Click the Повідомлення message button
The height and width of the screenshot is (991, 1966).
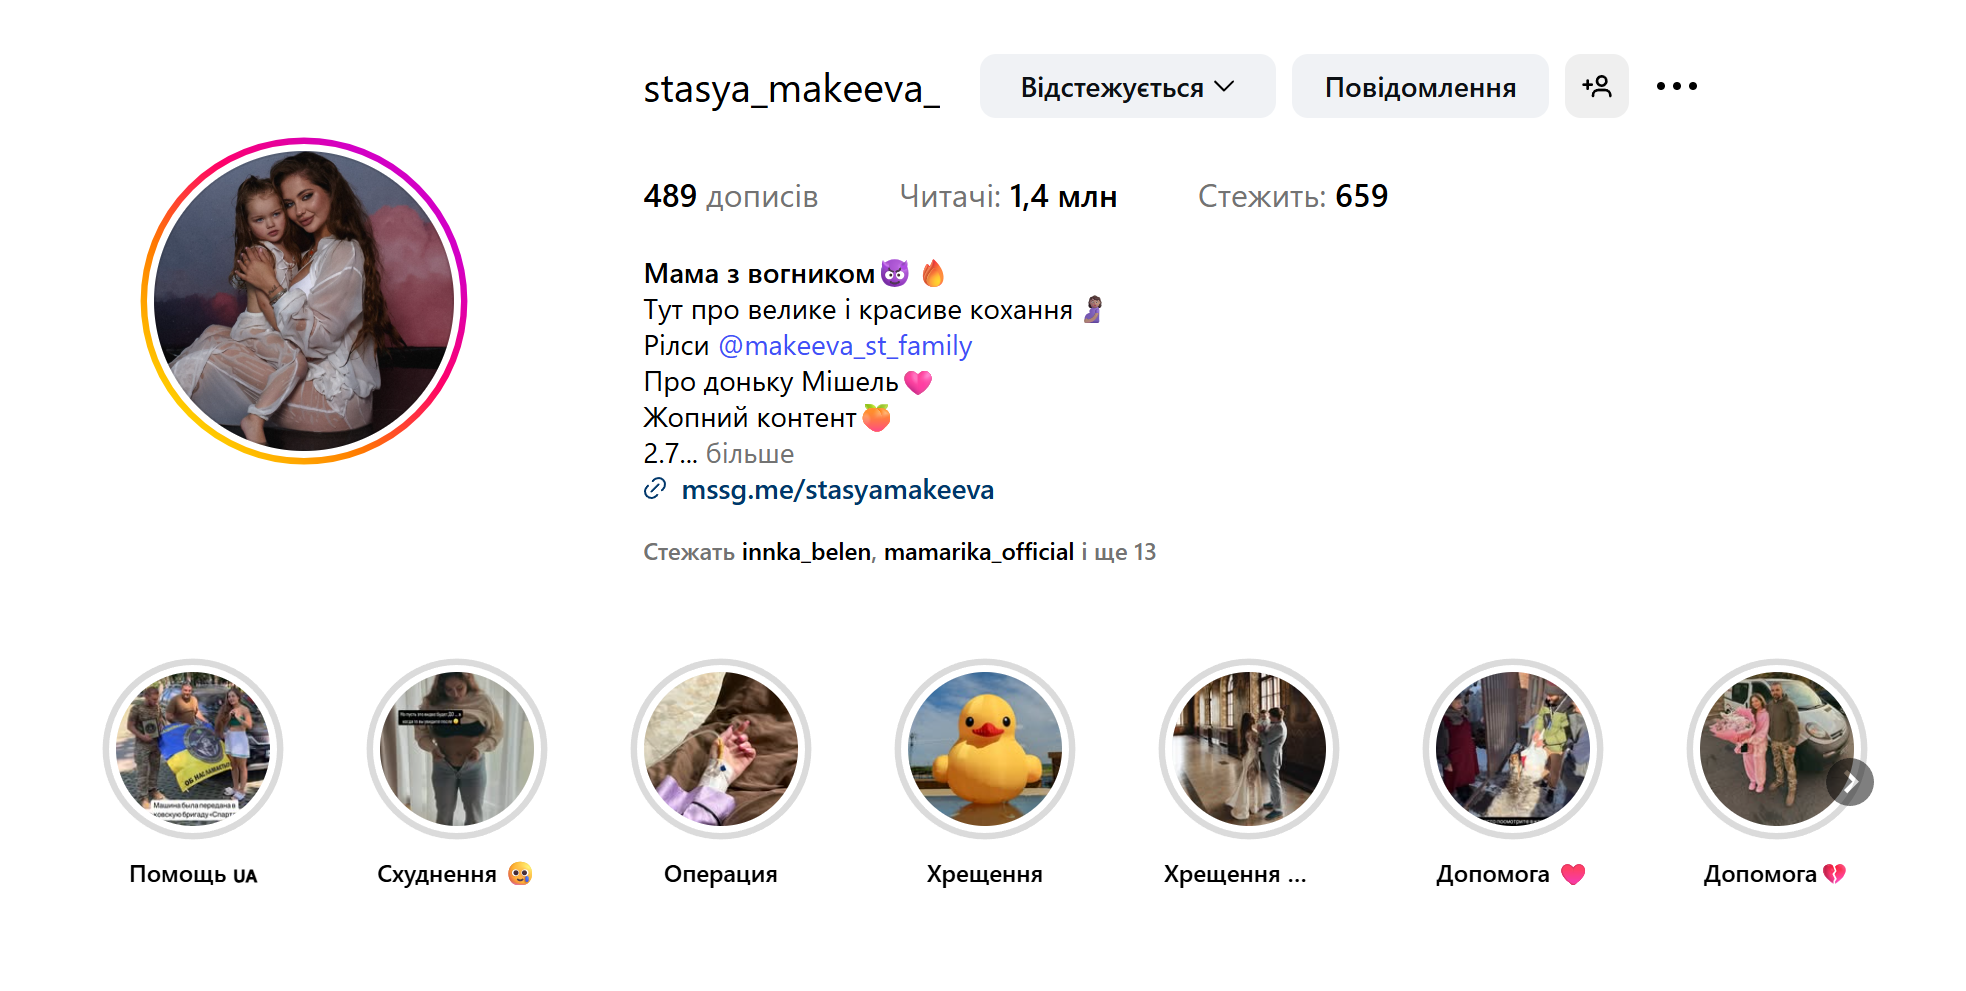(1420, 86)
